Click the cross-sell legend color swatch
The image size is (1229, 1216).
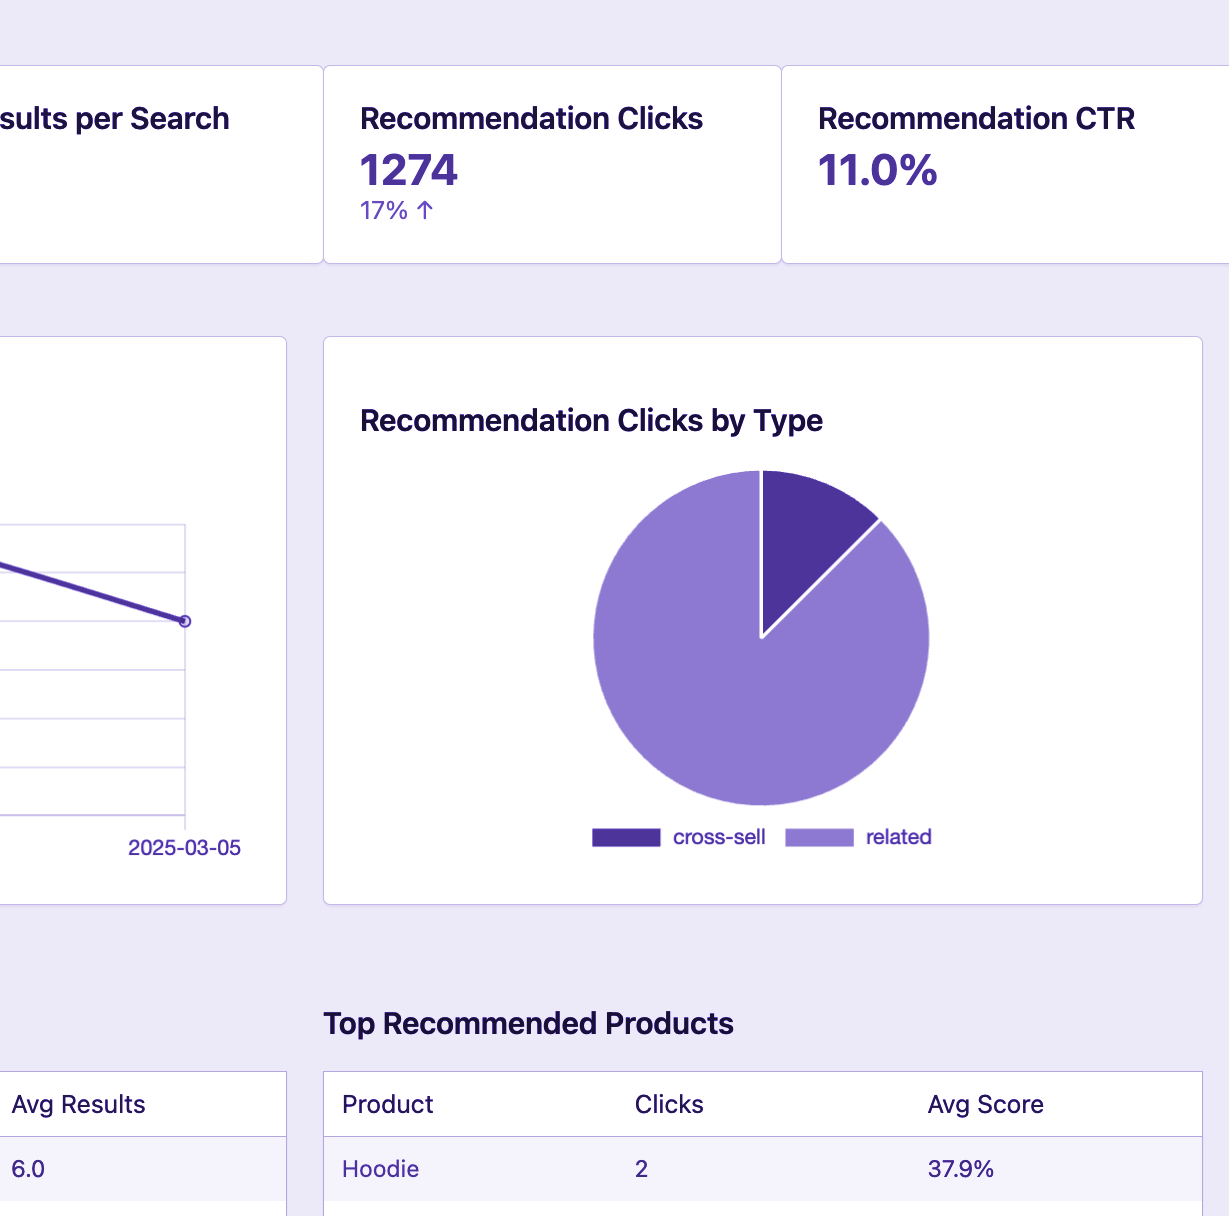(x=626, y=837)
